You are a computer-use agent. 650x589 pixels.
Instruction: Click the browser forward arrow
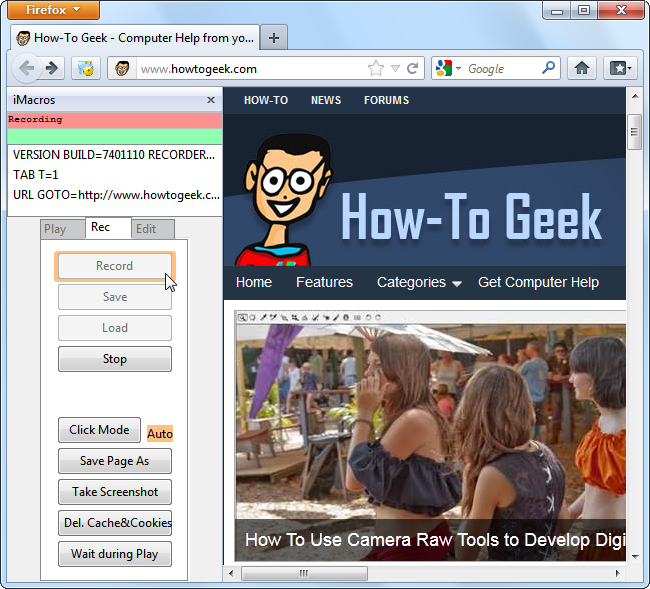tap(52, 68)
